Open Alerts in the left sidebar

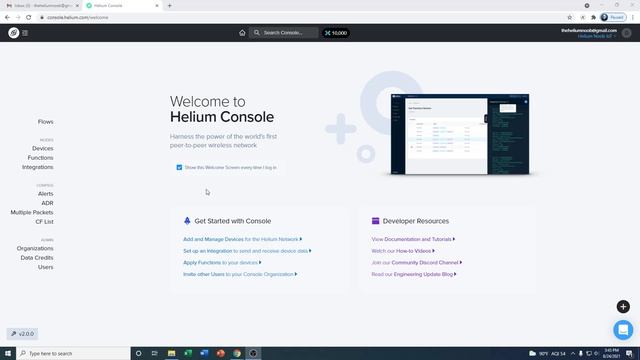pyautogui.click(x=45, y=193)
